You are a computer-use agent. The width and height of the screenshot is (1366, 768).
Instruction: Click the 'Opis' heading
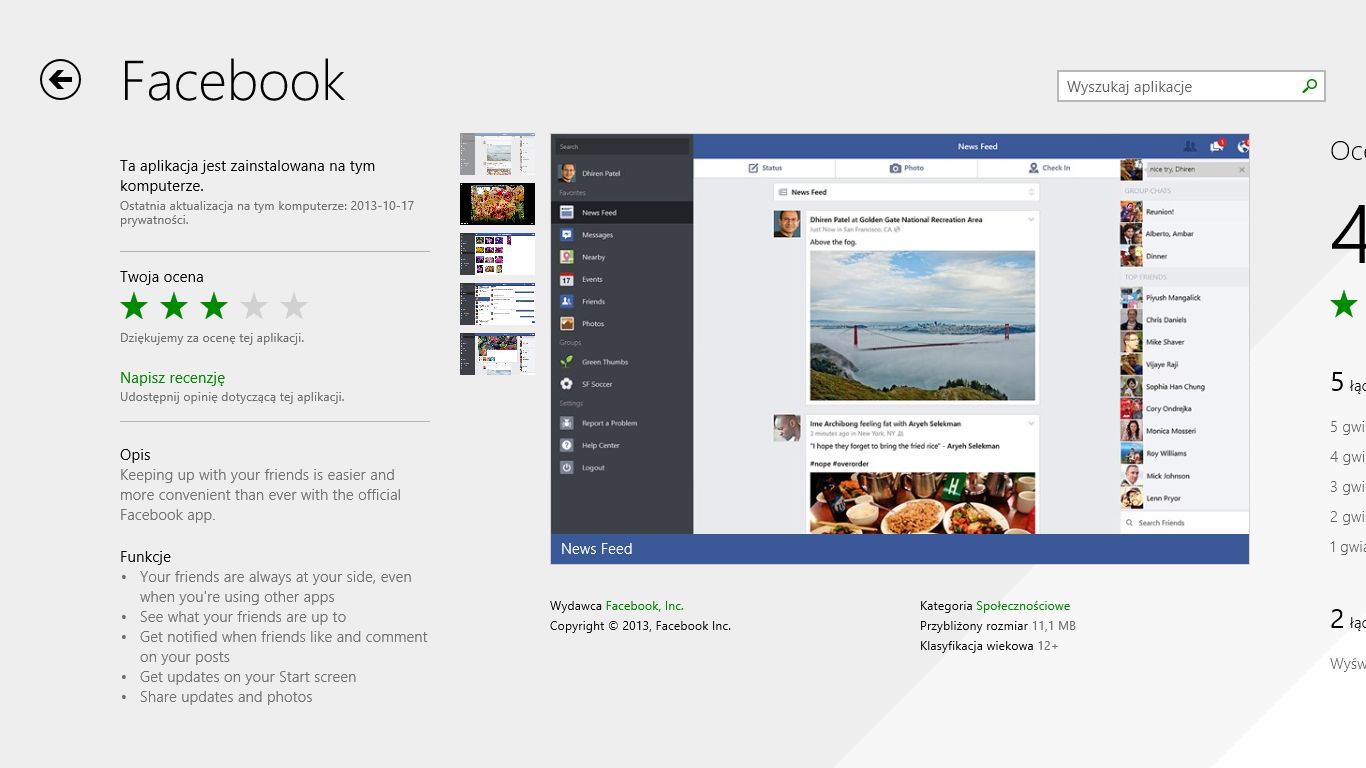[135, 454]
